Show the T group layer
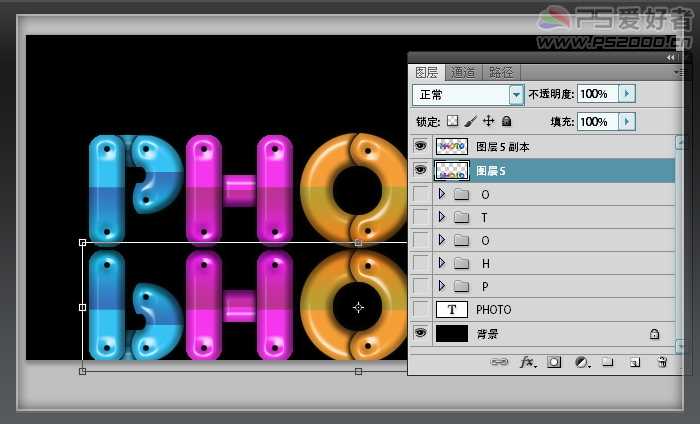 pos(420,217)
